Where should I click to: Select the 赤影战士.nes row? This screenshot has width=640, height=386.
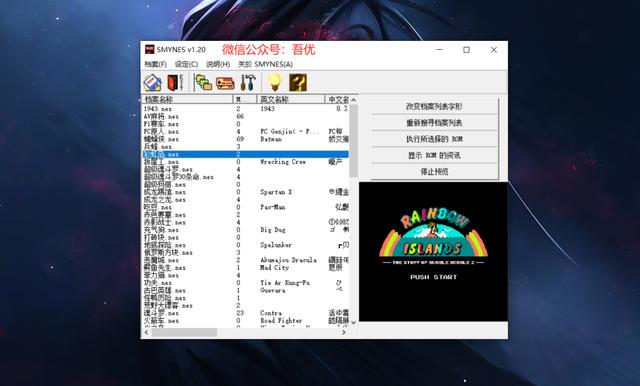[x=246, y=222]
